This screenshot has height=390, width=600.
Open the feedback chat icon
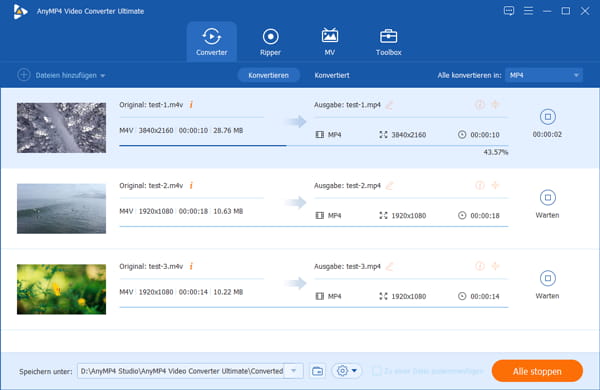[509, 11]
